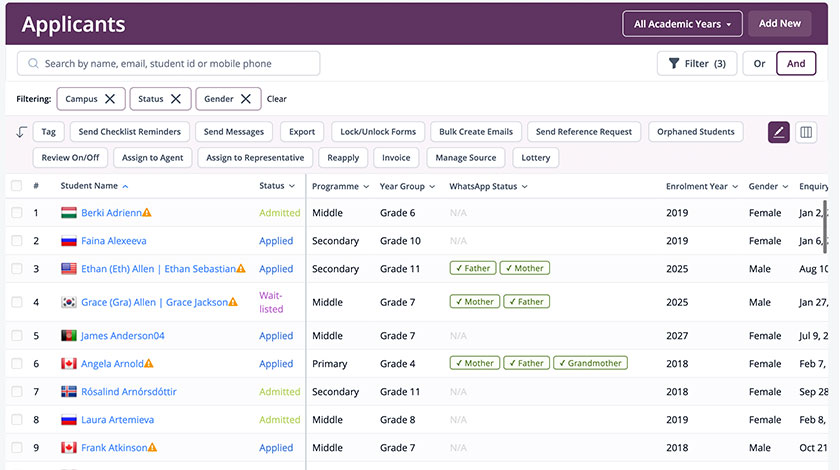The image size is (840, 470).
Task: Open the Year Group column dropdown
Action: 432,186
